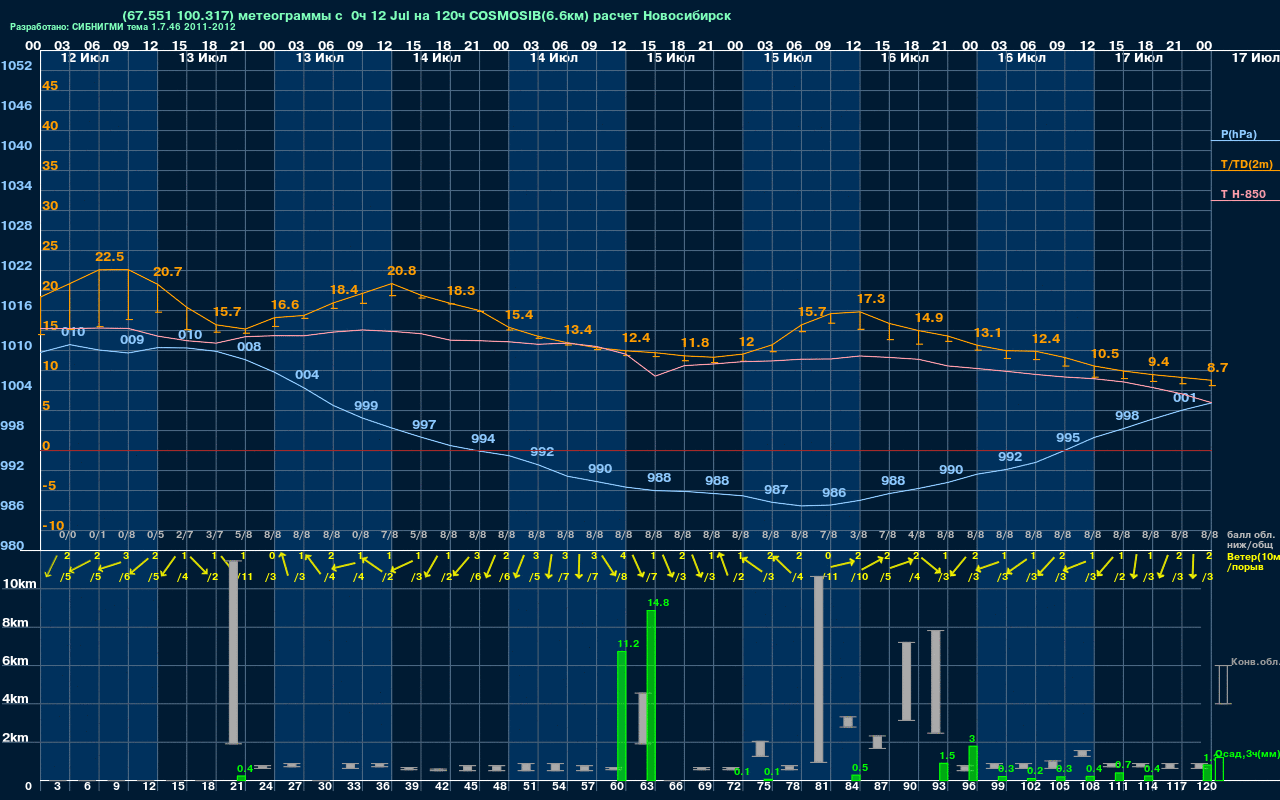Click the 3/7 cloud cover value
The width and height of the screenshot is (1280, 800).
pos(215,536)
